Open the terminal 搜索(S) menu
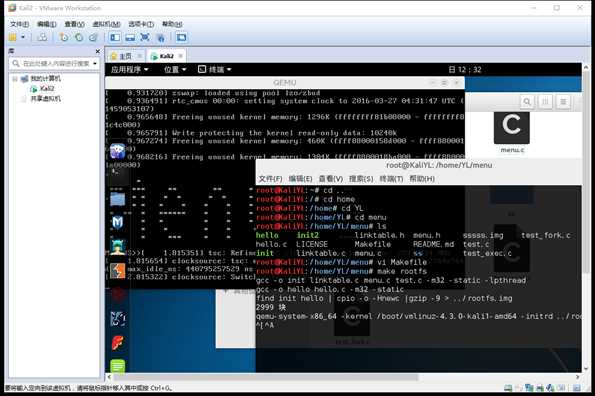This screenshot has width=595, height=396. [361, 179]
